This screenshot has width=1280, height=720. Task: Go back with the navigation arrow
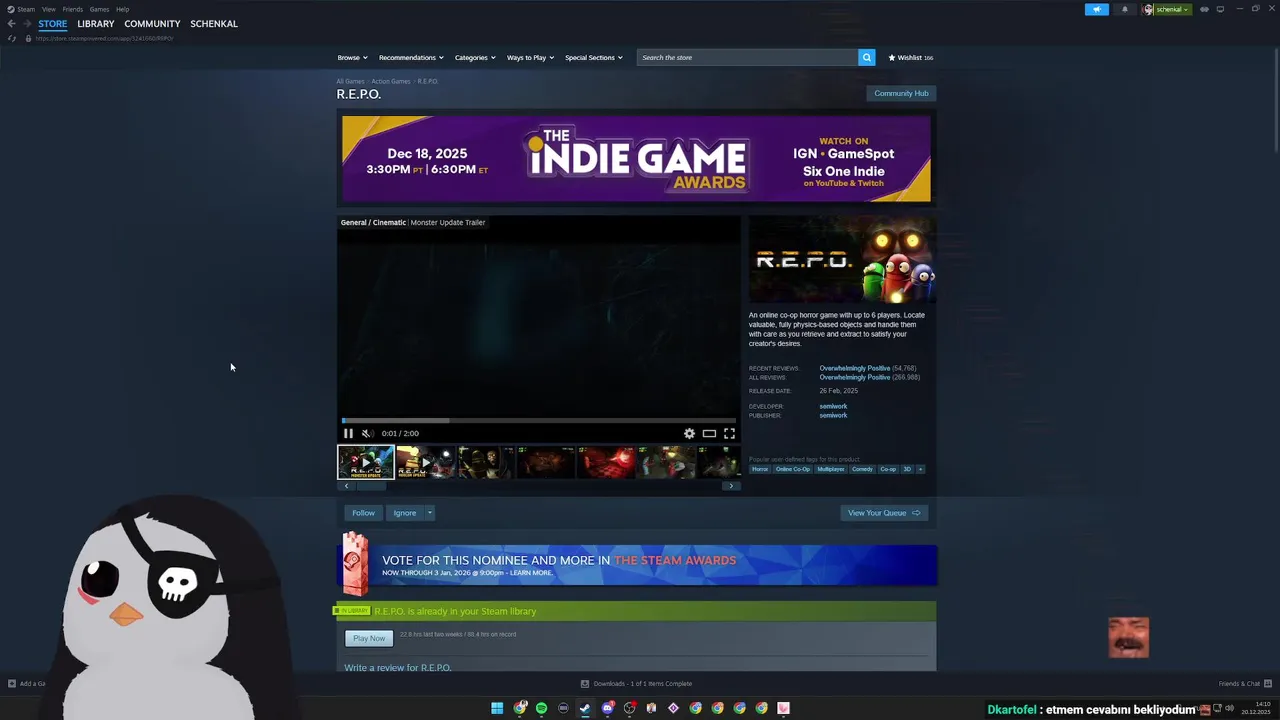point(11,23)
